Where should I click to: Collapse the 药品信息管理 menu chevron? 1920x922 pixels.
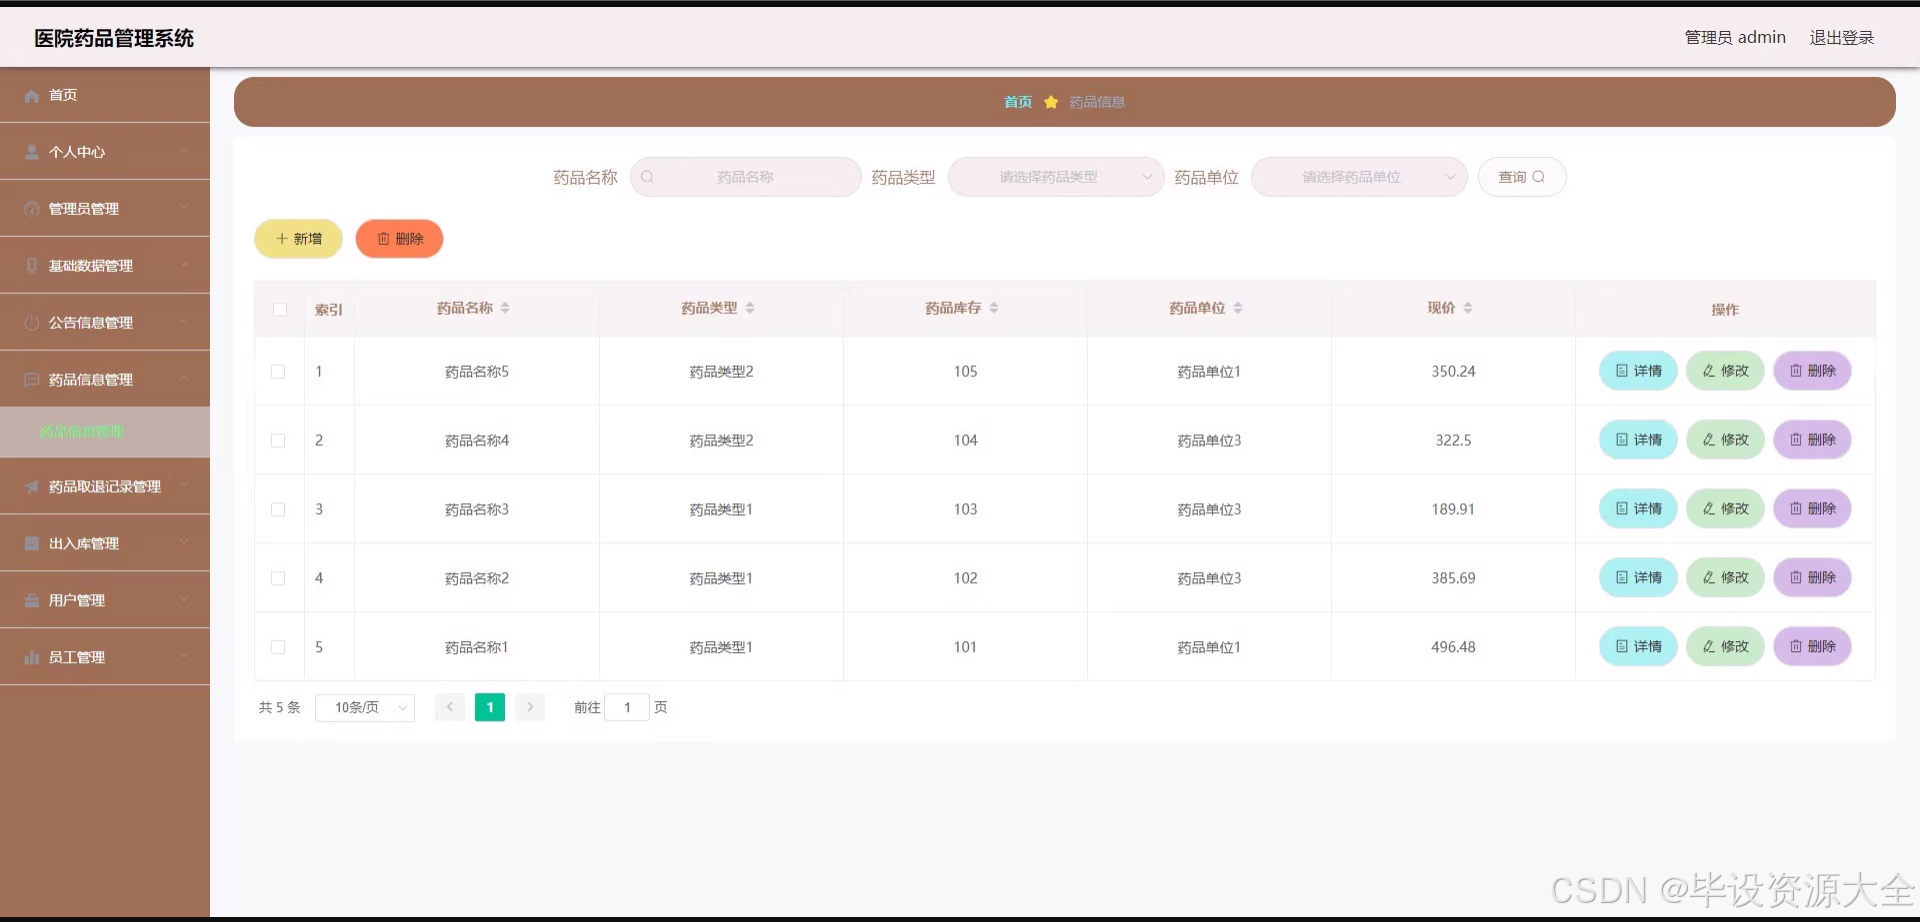(x=184, y=379)
